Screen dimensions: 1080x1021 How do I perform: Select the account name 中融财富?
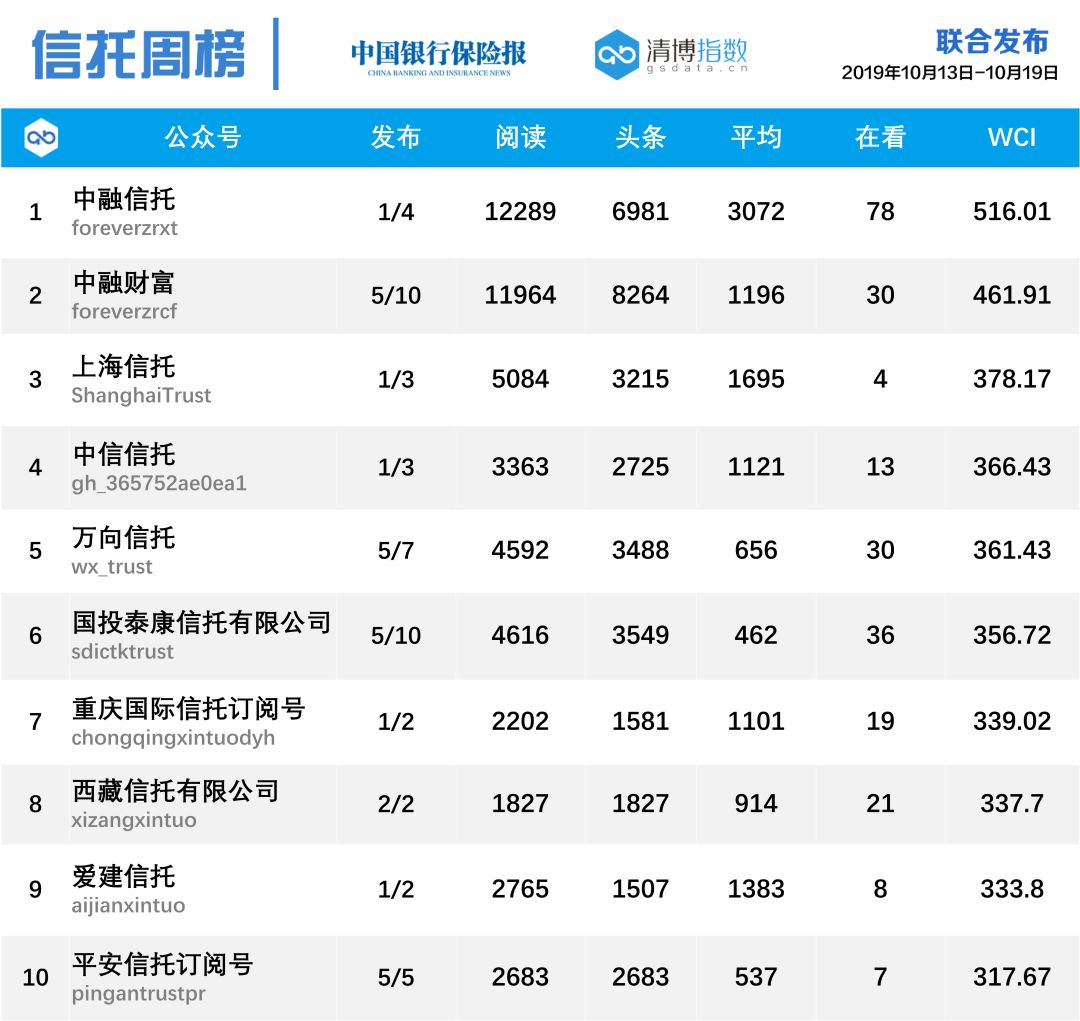[124, 282]
